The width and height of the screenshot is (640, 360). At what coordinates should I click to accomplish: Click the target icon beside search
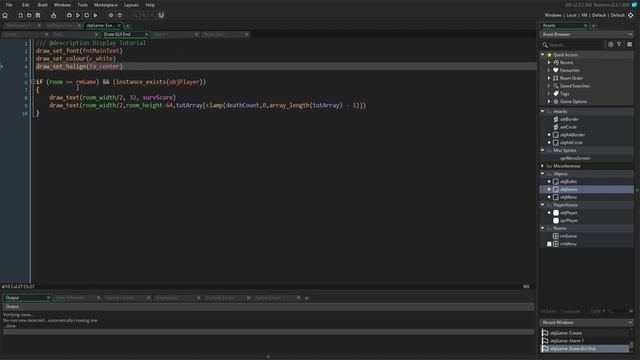[x=611, y=44]
